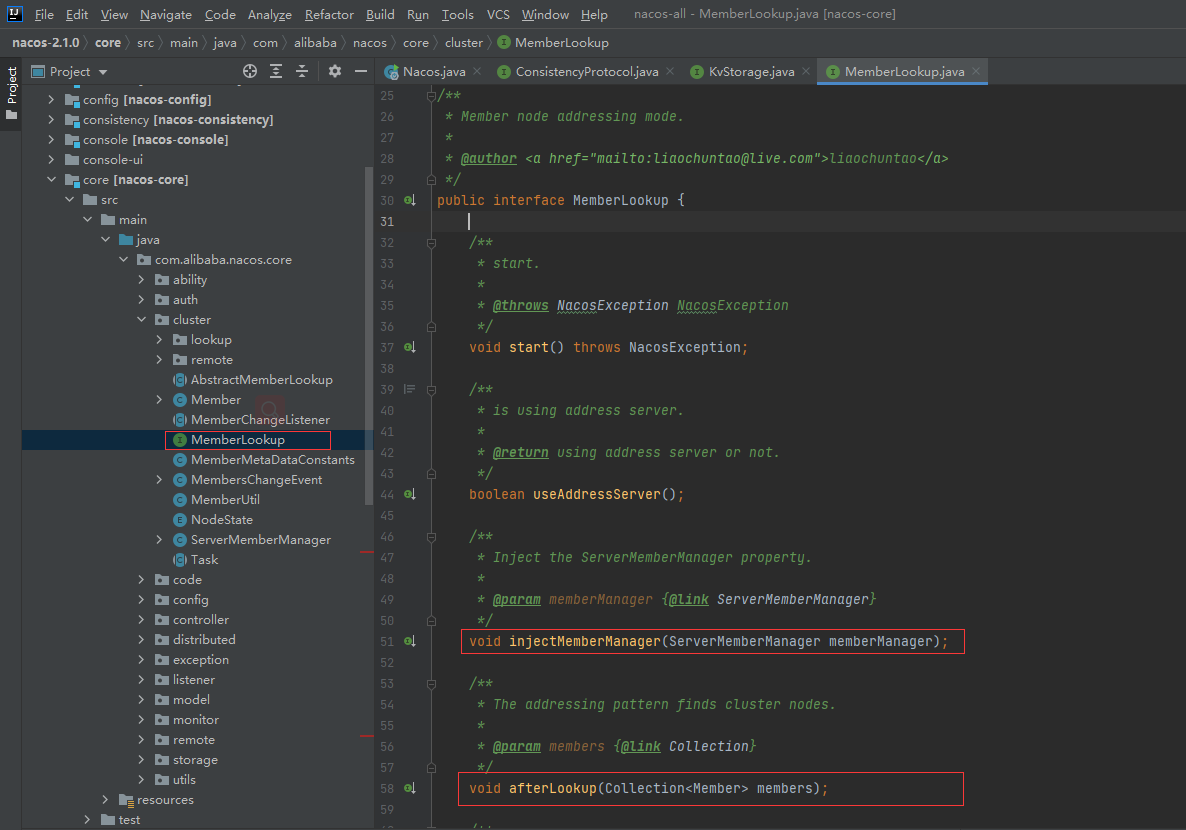Open the File menu
The height and width of the screenshot is (830, 1186).
tap(44, 14)
